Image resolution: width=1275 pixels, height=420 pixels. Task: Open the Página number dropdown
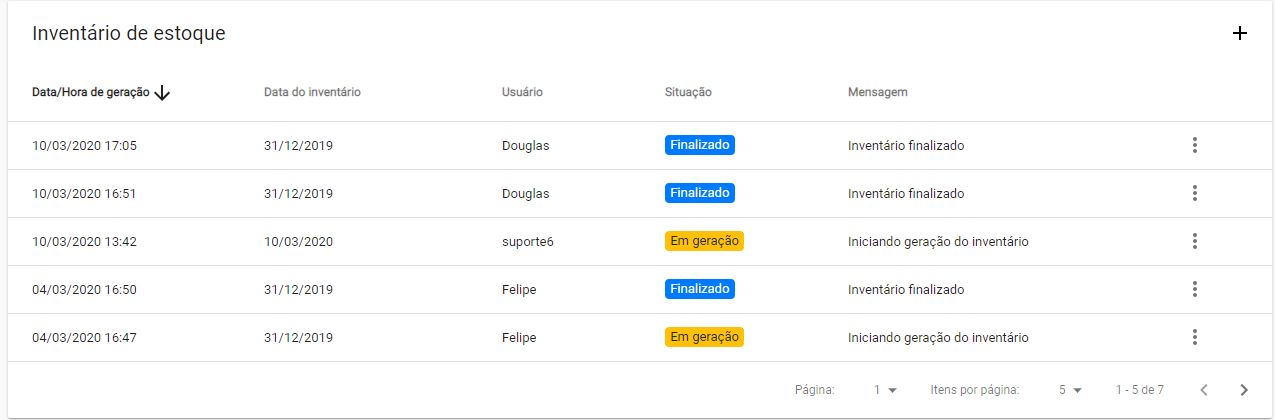click(886, 390)
